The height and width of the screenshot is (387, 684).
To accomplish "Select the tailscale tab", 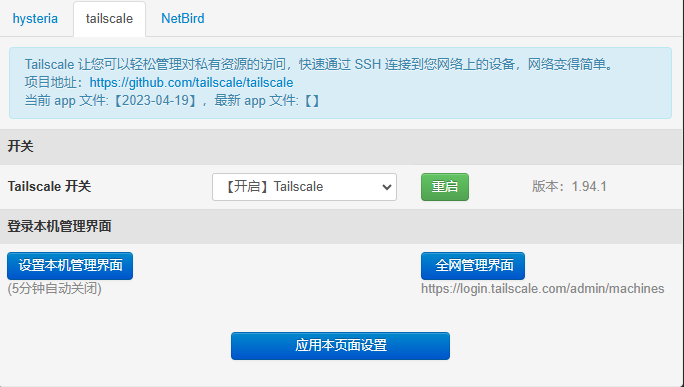I will point(109,19).
